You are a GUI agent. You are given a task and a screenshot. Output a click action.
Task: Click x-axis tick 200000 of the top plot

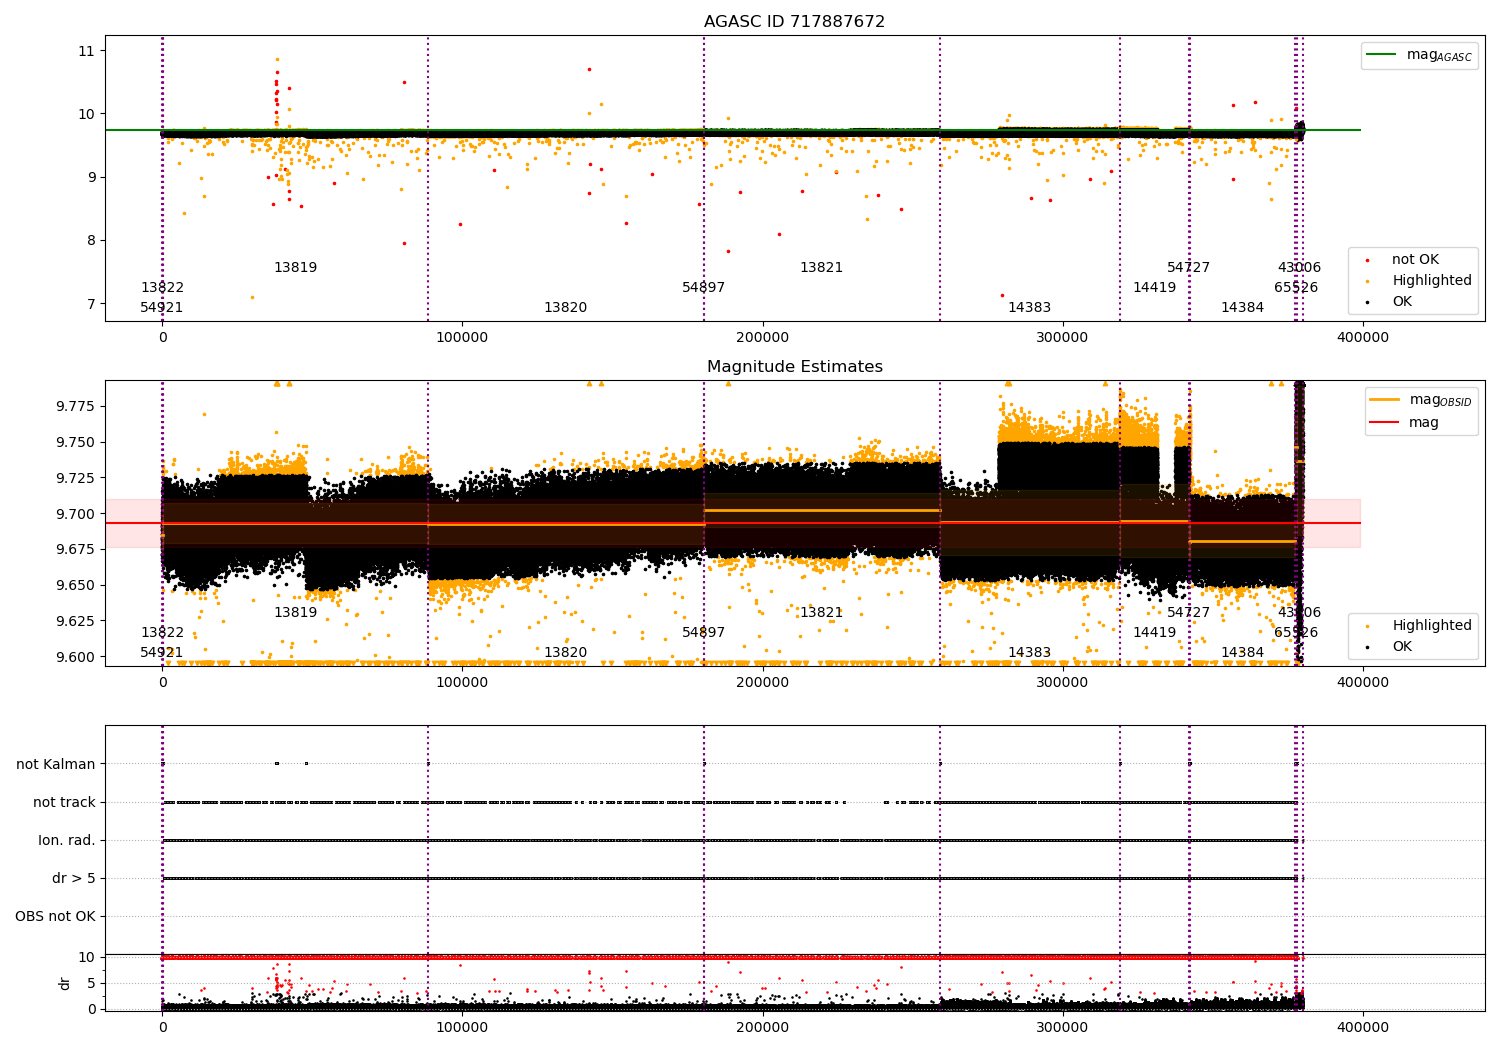[762, 338]
